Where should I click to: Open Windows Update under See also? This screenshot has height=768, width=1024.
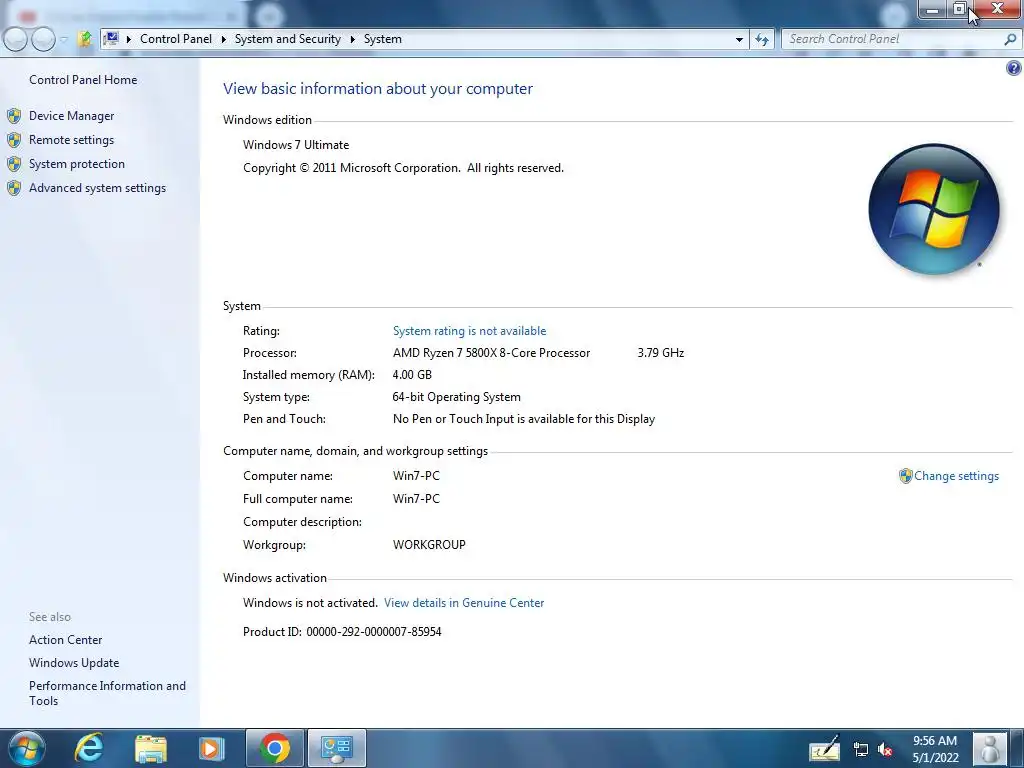(74, 663)
